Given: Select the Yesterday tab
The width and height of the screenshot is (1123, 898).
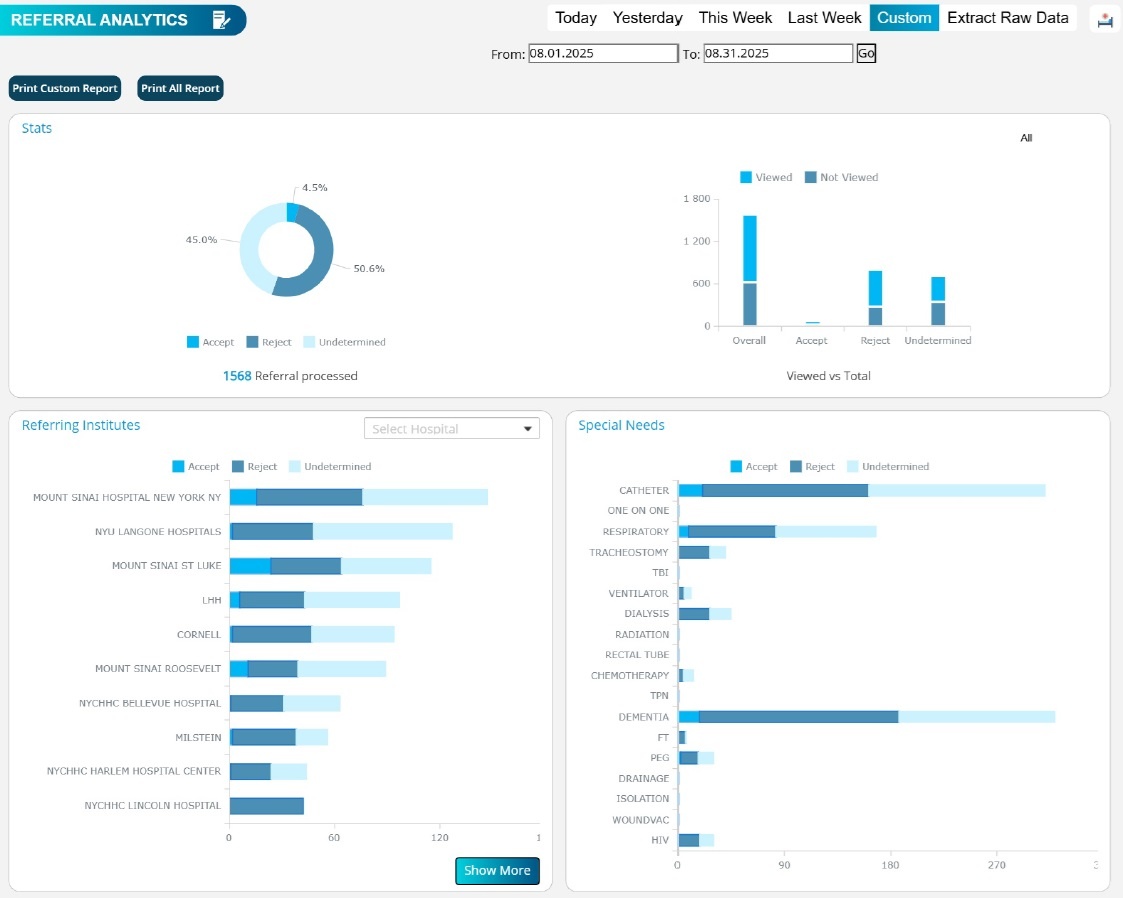Looking at the screenshot, I should pos(647,18).
